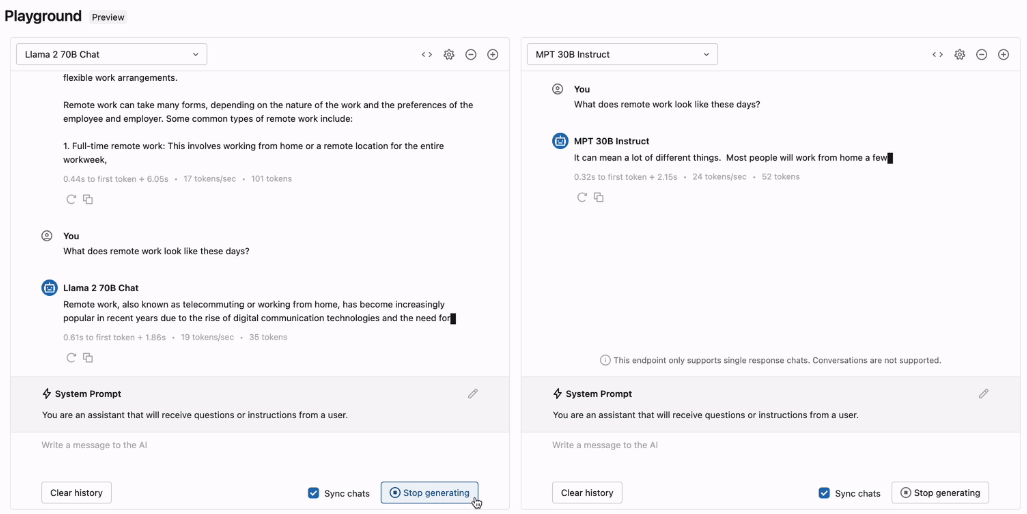Copy the first Llama response with 101 tokens
This screenshot has width=1027, height=514.
point(88,200)
